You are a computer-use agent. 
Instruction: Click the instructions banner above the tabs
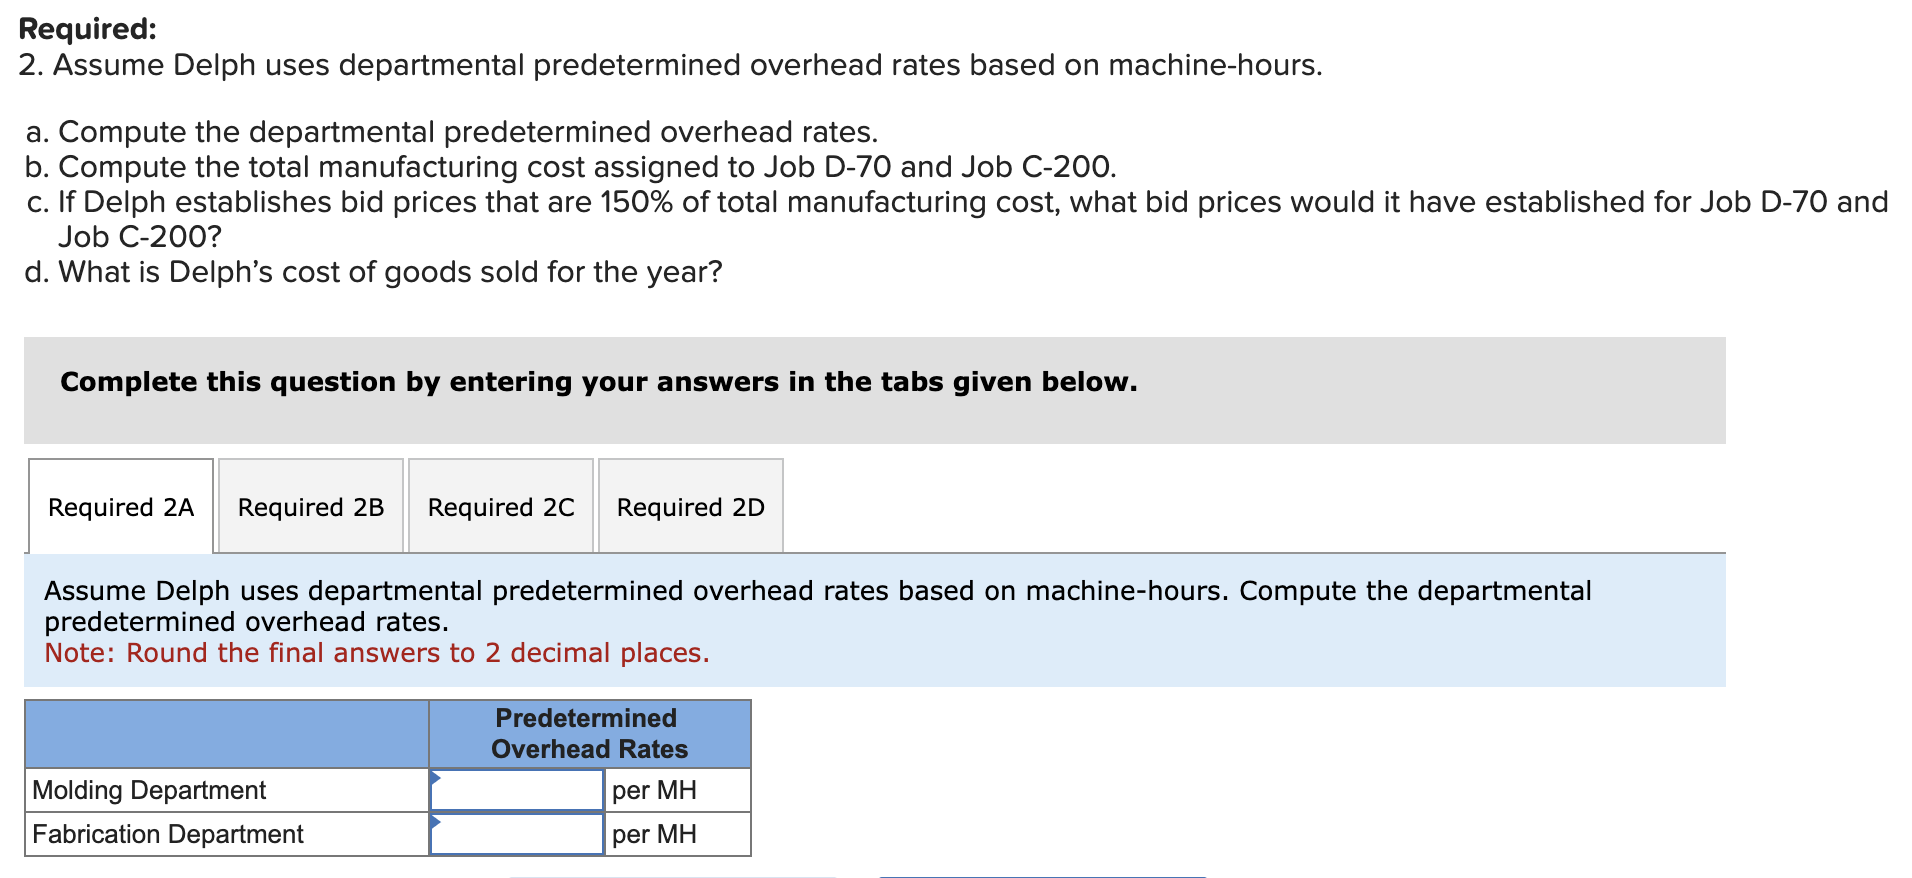597,381
